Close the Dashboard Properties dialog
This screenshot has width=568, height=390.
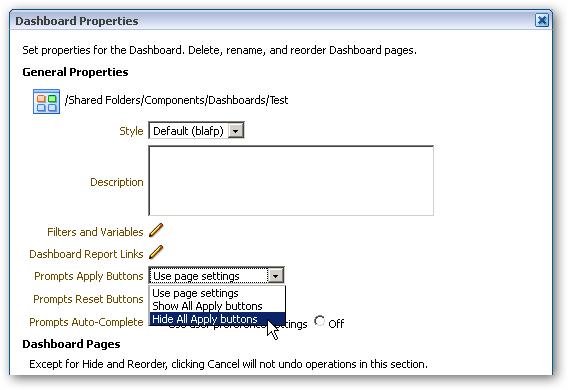tap(542, 20)
